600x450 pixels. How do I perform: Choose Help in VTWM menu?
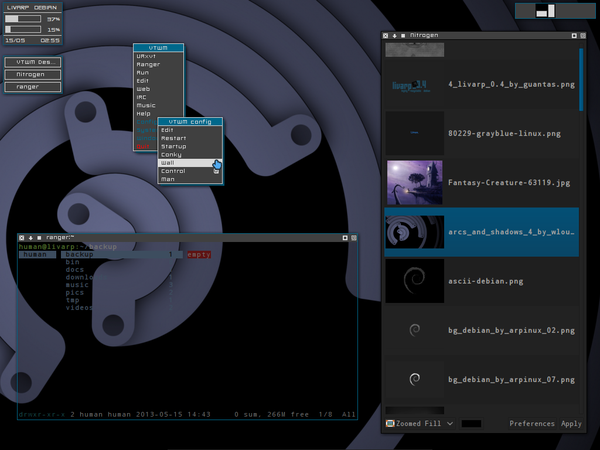[158, 114]
